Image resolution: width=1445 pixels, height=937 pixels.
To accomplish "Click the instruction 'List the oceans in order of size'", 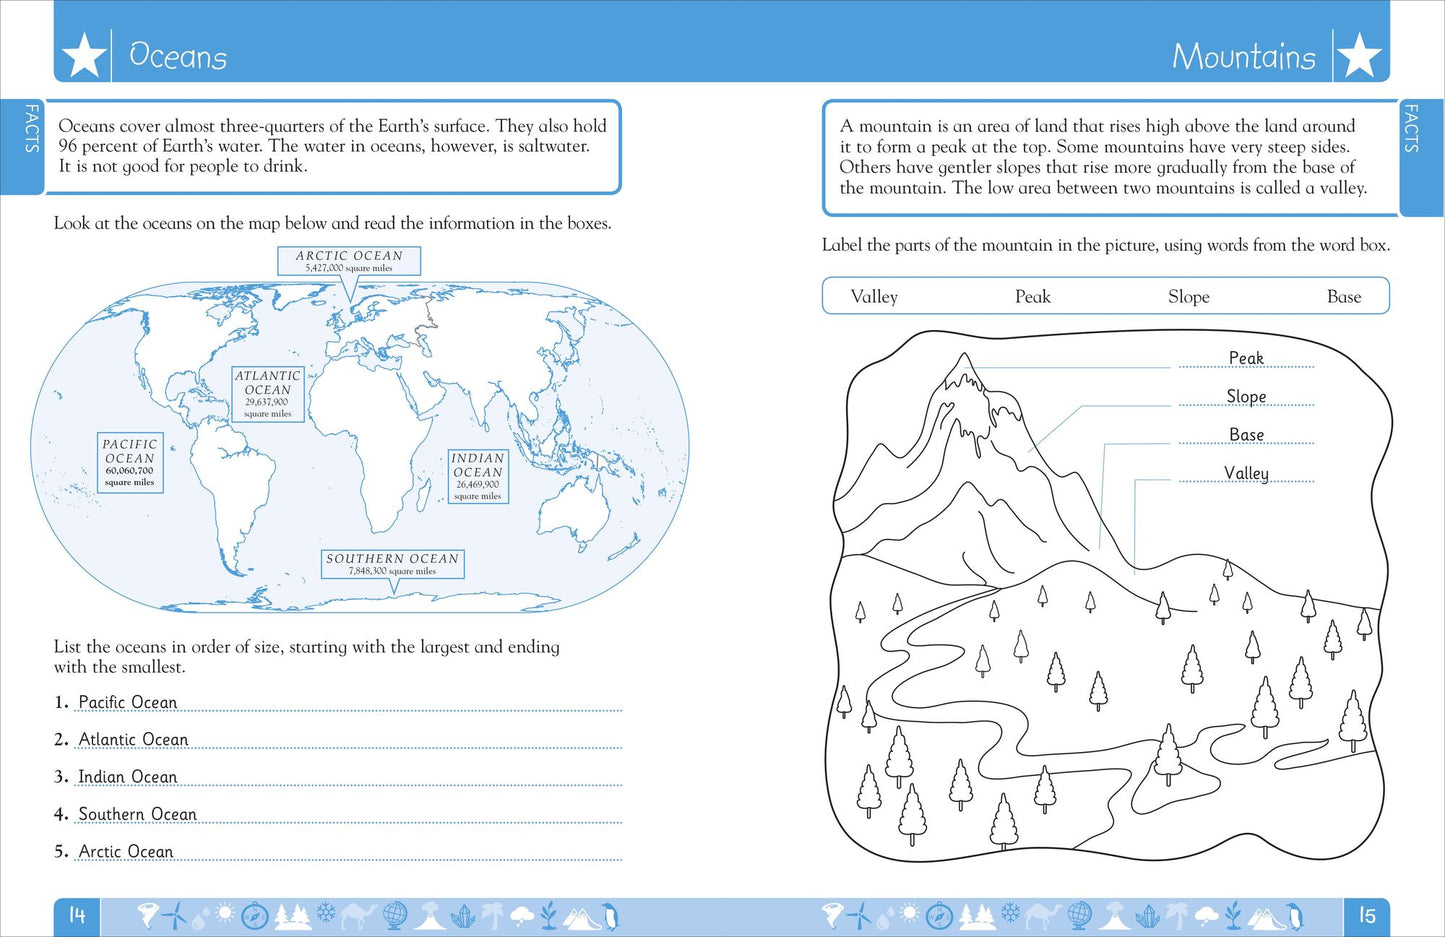I will (307, 656).
